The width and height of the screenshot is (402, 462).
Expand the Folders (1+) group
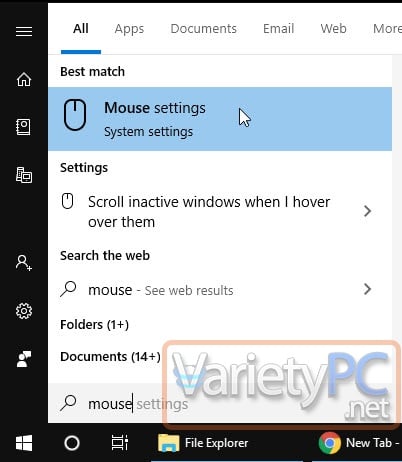(x=94, y=324)
